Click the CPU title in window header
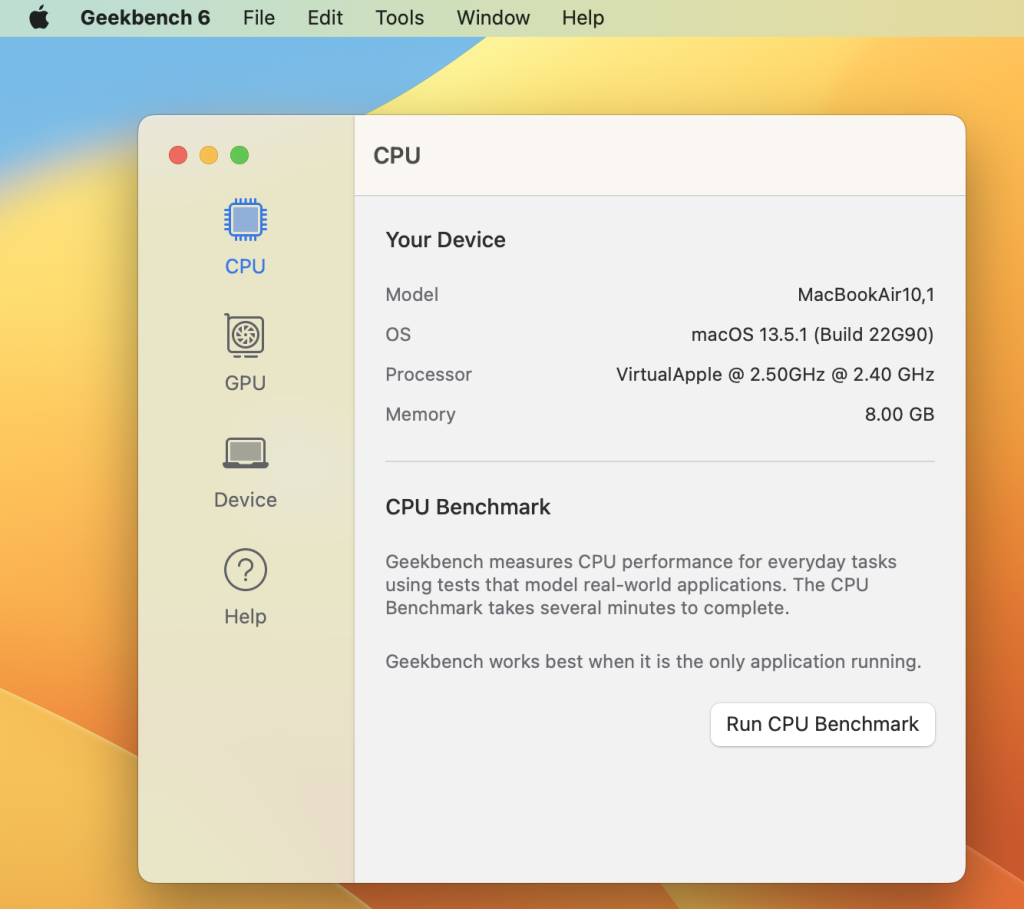This screenshot has height=909, width=1024. click(x=397, y=155)
